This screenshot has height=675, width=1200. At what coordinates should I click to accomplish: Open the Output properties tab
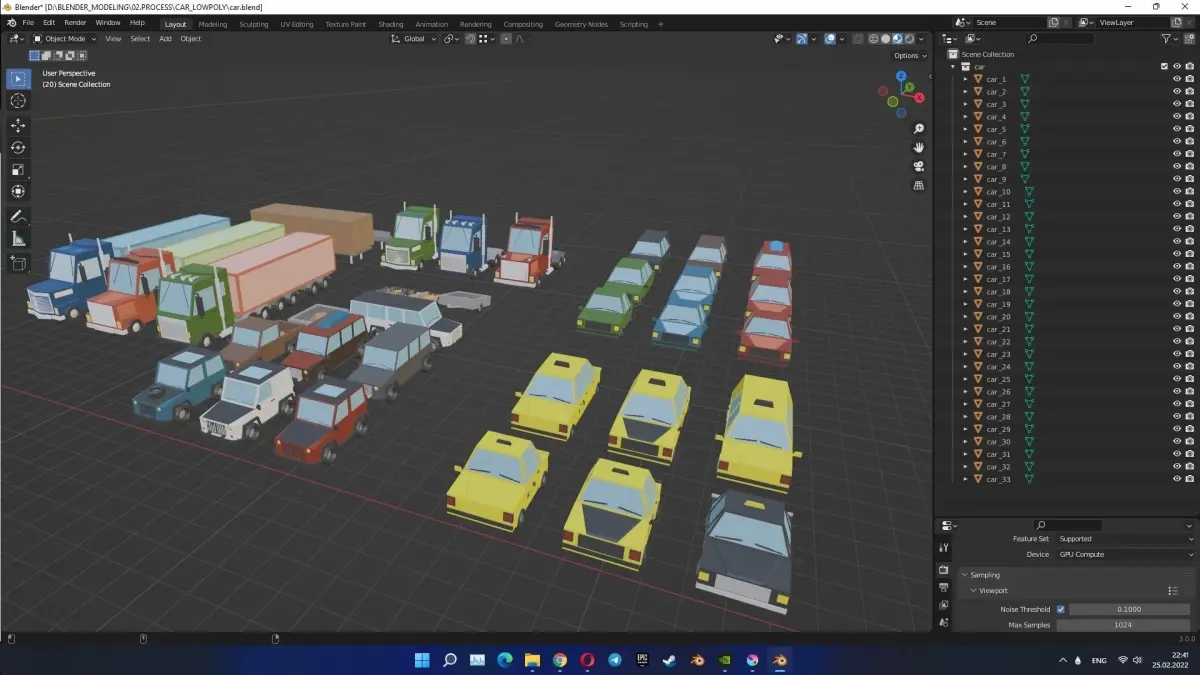point(944,587)
